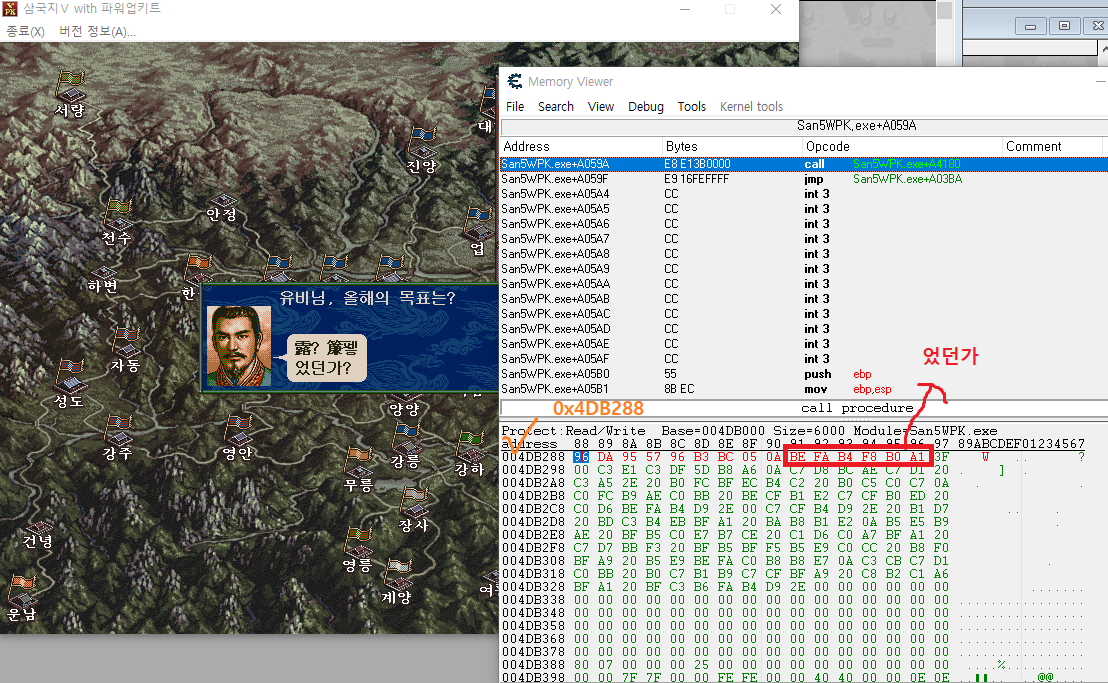Select the 안정 city icon on the map
This screenshot has width=1108, height=683.
point(223,201)
